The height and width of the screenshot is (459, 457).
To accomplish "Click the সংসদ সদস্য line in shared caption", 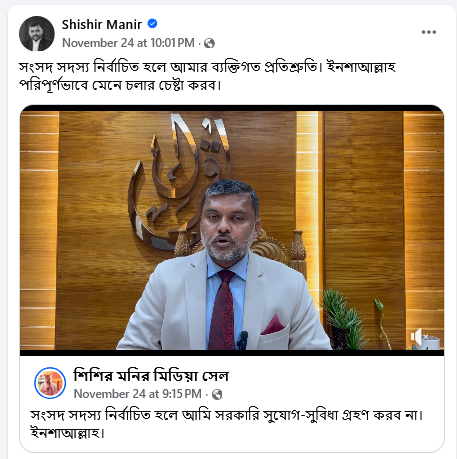I will tap(227, 415).
